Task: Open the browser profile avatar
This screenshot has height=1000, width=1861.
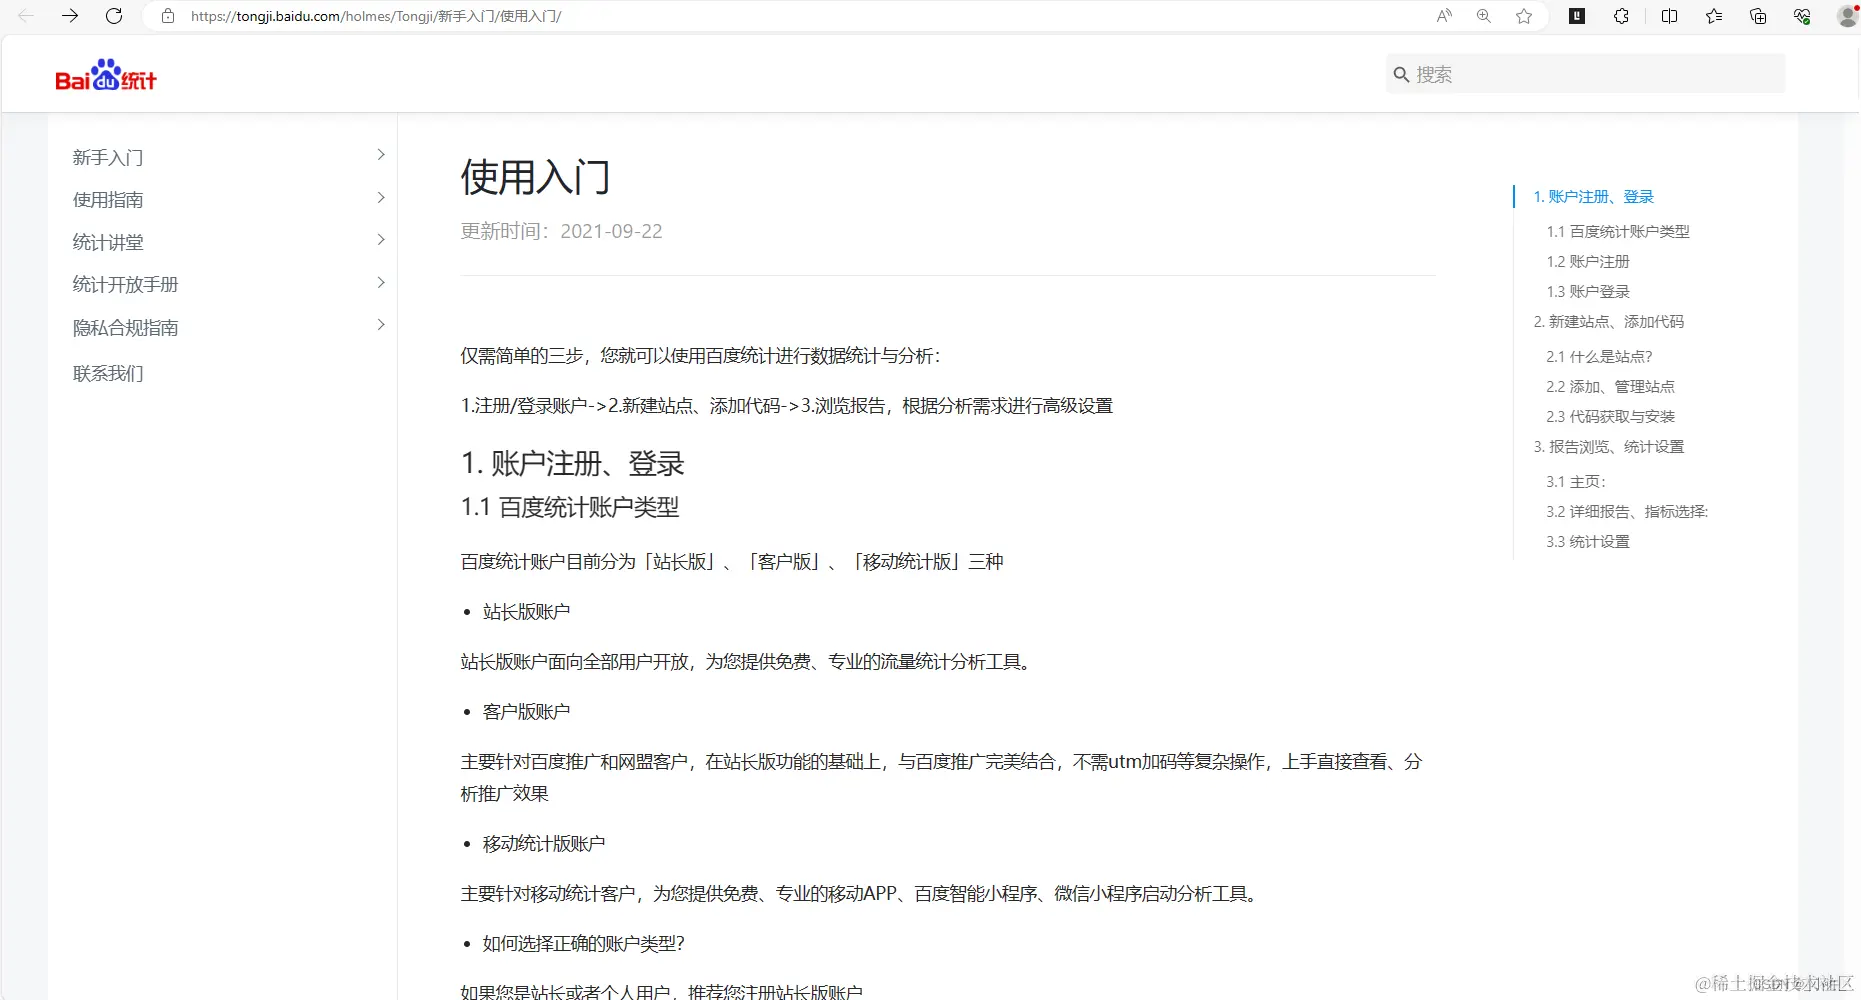Action: [x=1846, y=17]
